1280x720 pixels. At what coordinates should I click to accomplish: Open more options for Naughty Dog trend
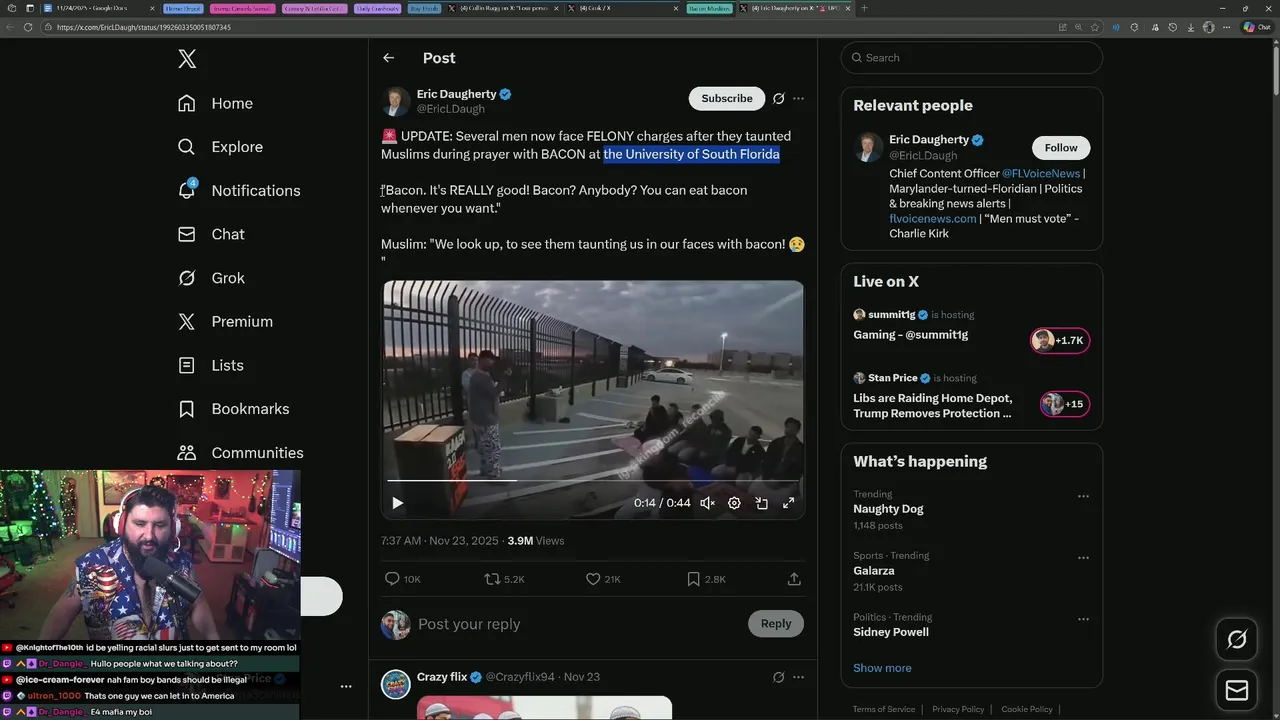coord(1083,496)
